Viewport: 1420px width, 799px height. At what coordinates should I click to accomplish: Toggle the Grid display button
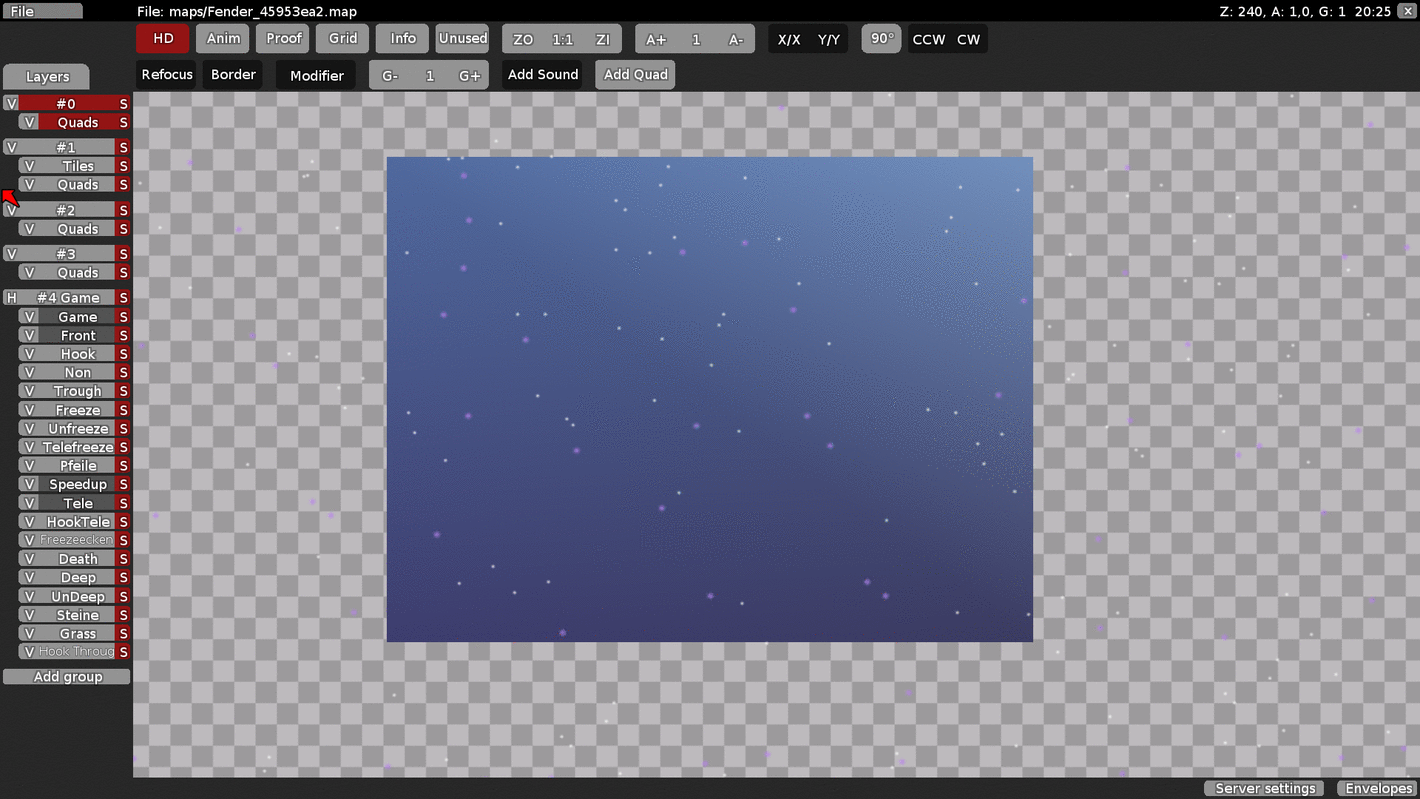[343, 39]
